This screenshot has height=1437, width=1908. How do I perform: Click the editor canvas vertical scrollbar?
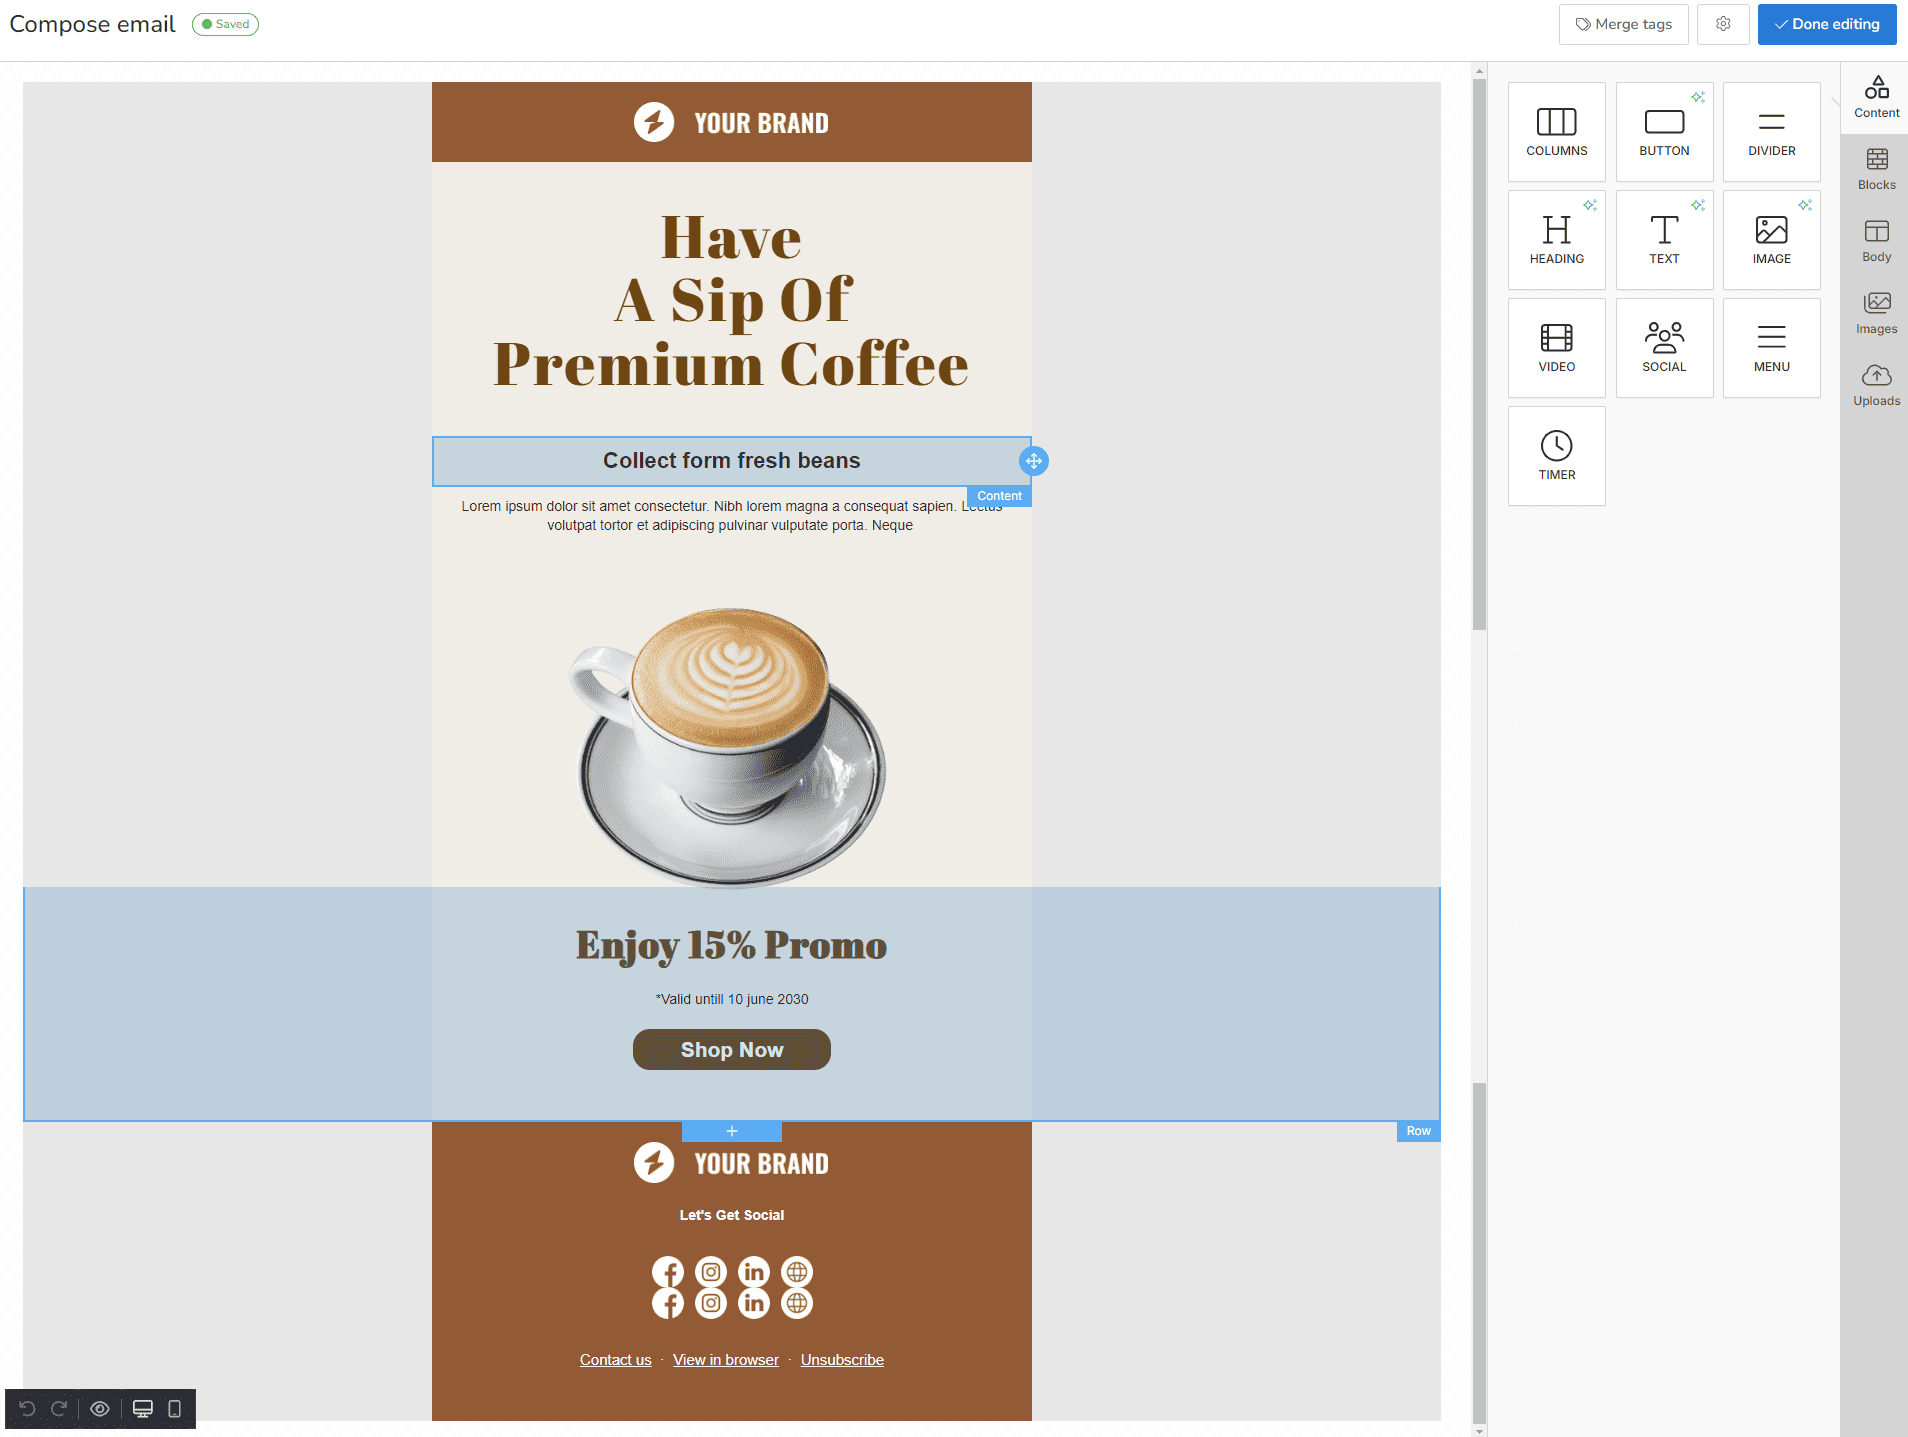1479,350
